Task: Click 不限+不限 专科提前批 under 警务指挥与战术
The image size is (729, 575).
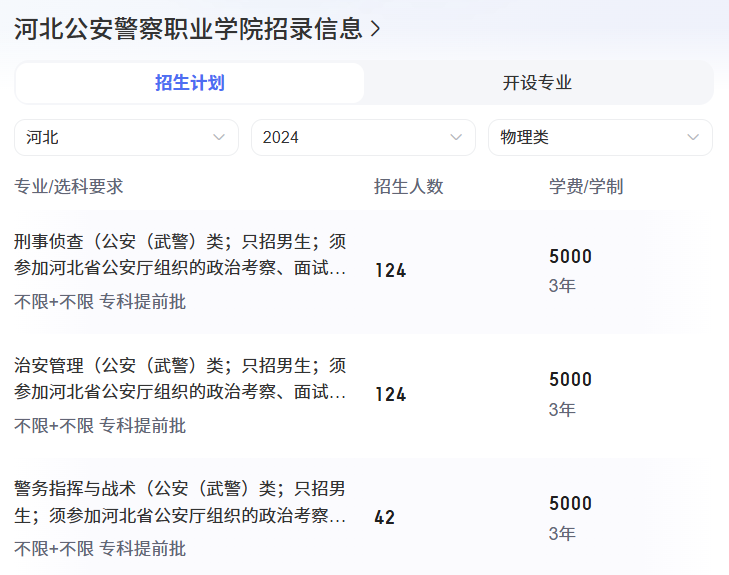Action: (x=100, y=549)
